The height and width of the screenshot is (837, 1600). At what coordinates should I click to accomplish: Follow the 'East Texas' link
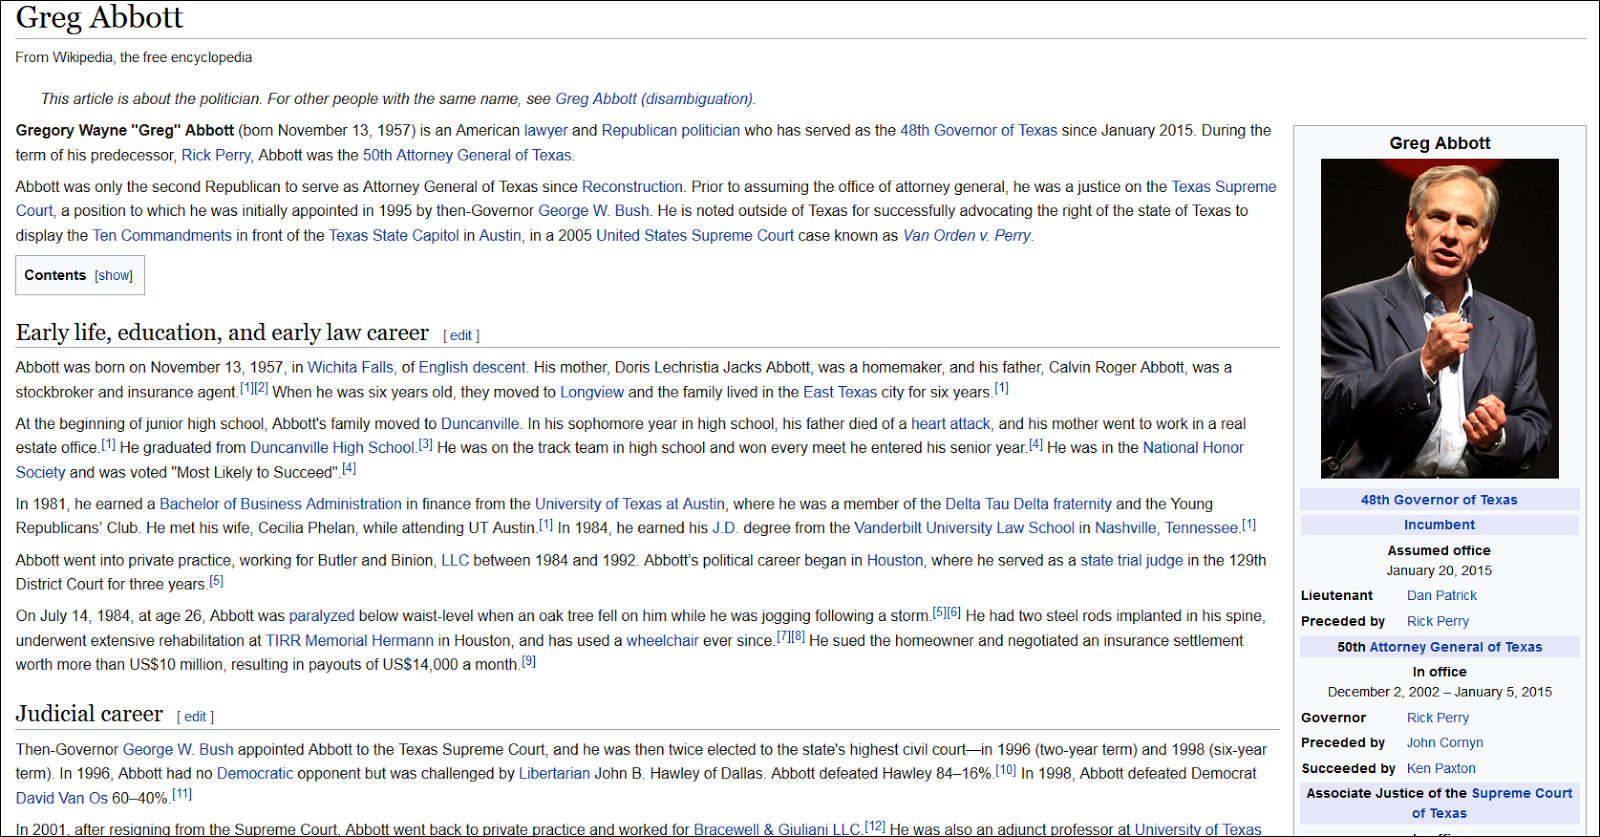point(840,392)
